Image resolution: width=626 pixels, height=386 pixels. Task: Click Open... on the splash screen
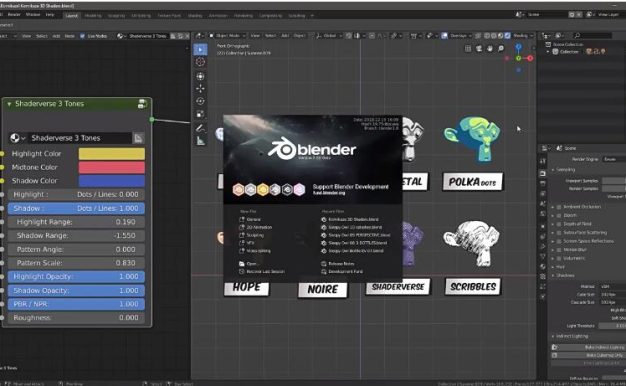pos(248,264)
